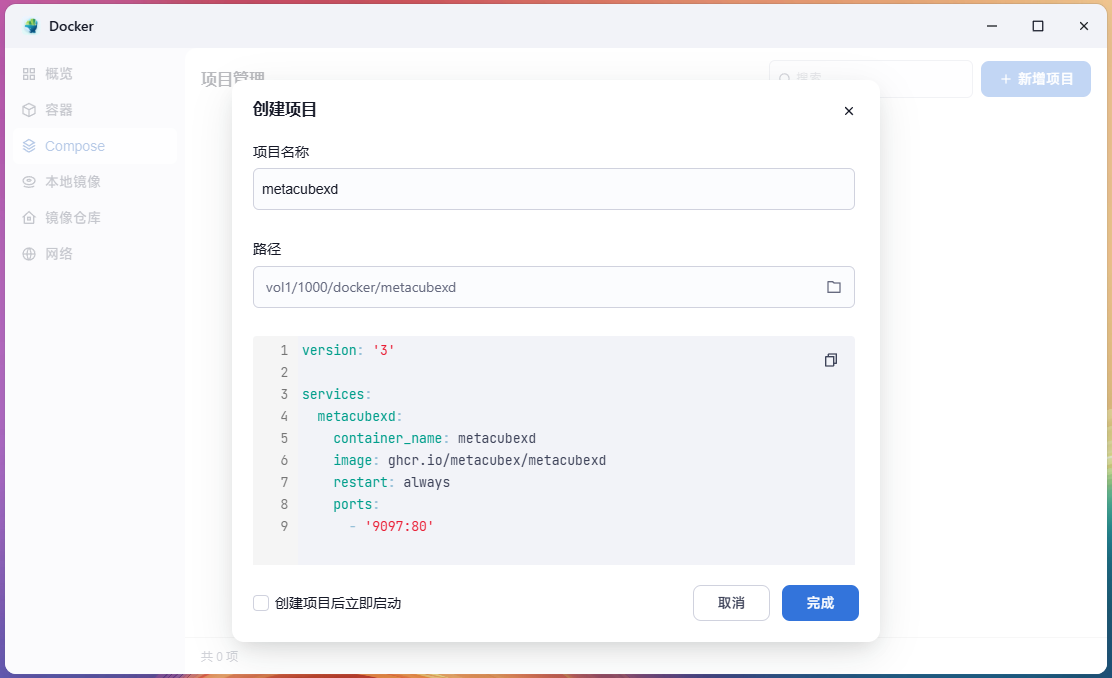Click the 容器 container cube icon
1112x678 pixels.
click(x=29, y=110)
